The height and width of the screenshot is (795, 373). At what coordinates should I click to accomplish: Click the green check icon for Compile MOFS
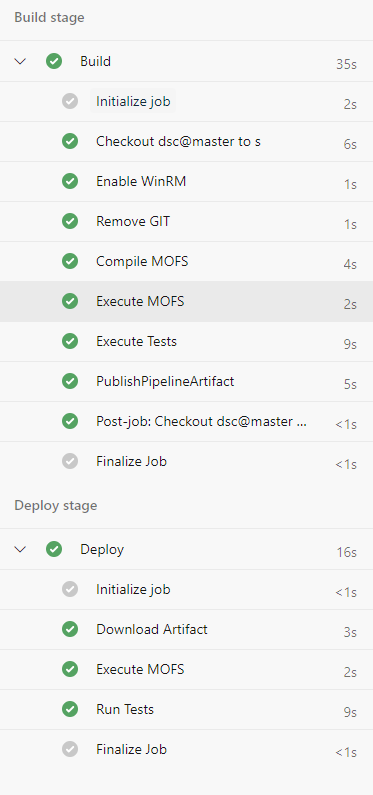point(70,261)
